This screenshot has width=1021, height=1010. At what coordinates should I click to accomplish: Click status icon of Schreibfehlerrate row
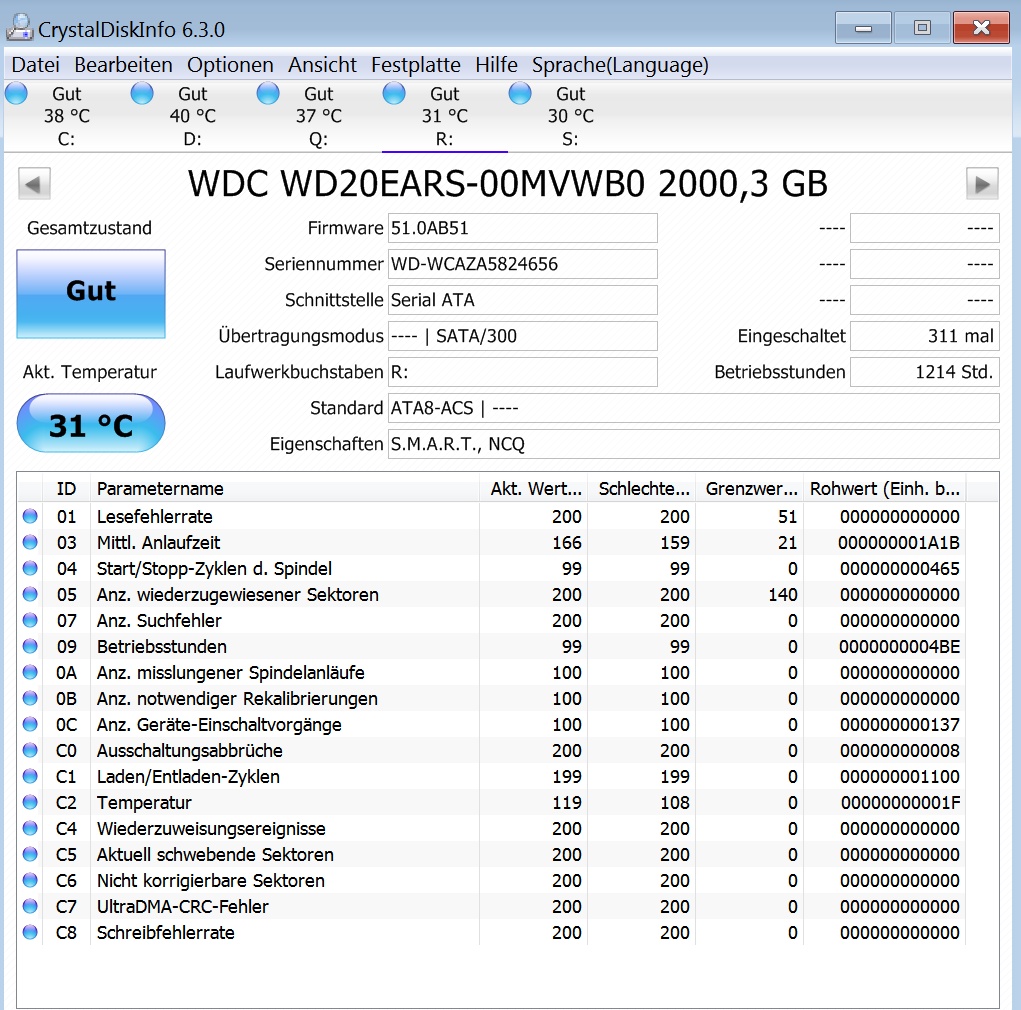pyautogui.click(x=30, y=932)
